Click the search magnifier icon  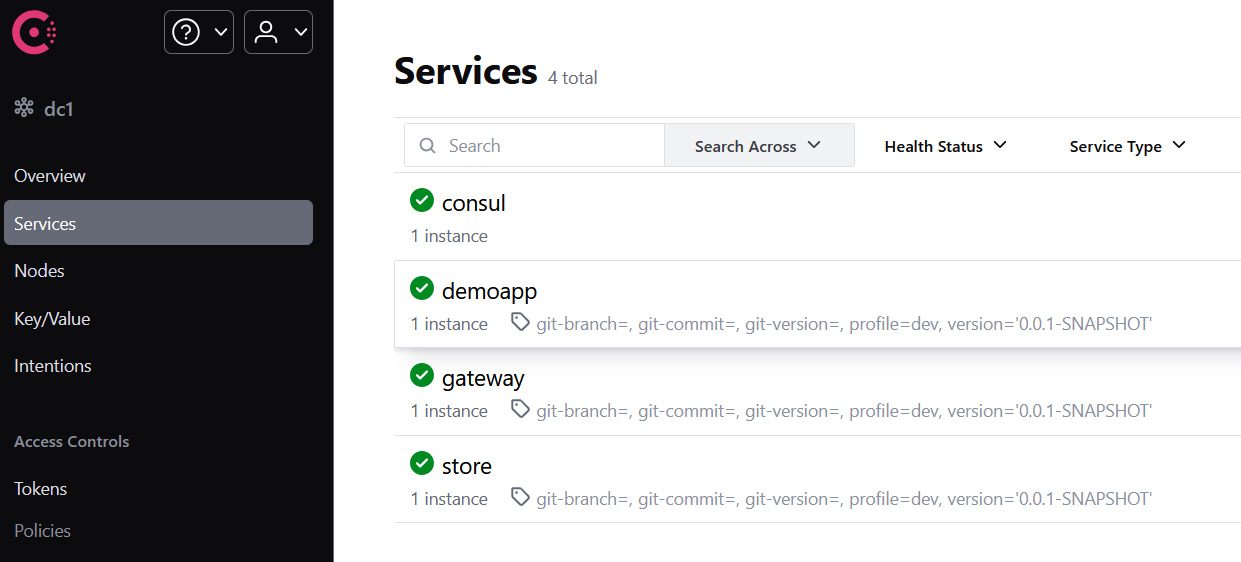point(428,146)
